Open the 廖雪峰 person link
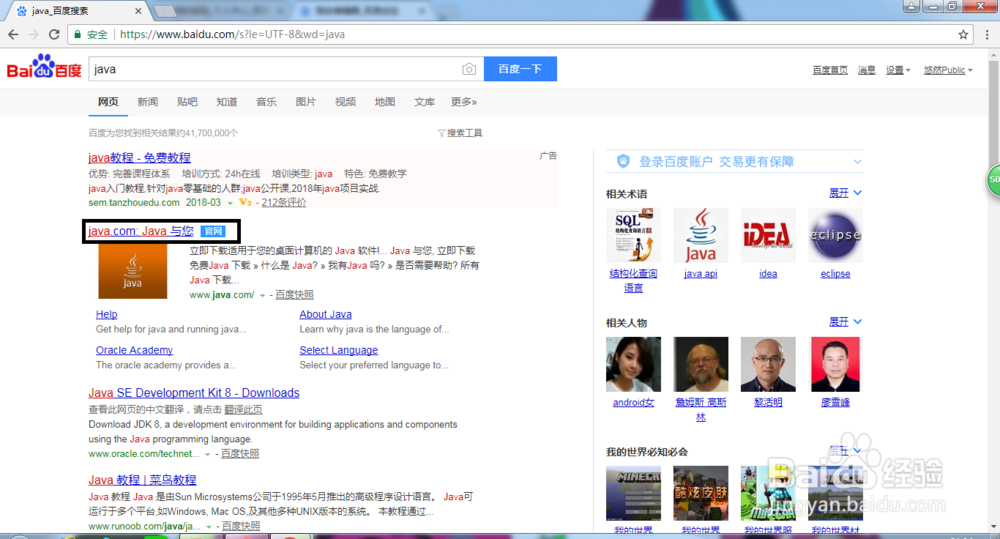Viewport: 1000px width, 539px height. tap(835, 402)
